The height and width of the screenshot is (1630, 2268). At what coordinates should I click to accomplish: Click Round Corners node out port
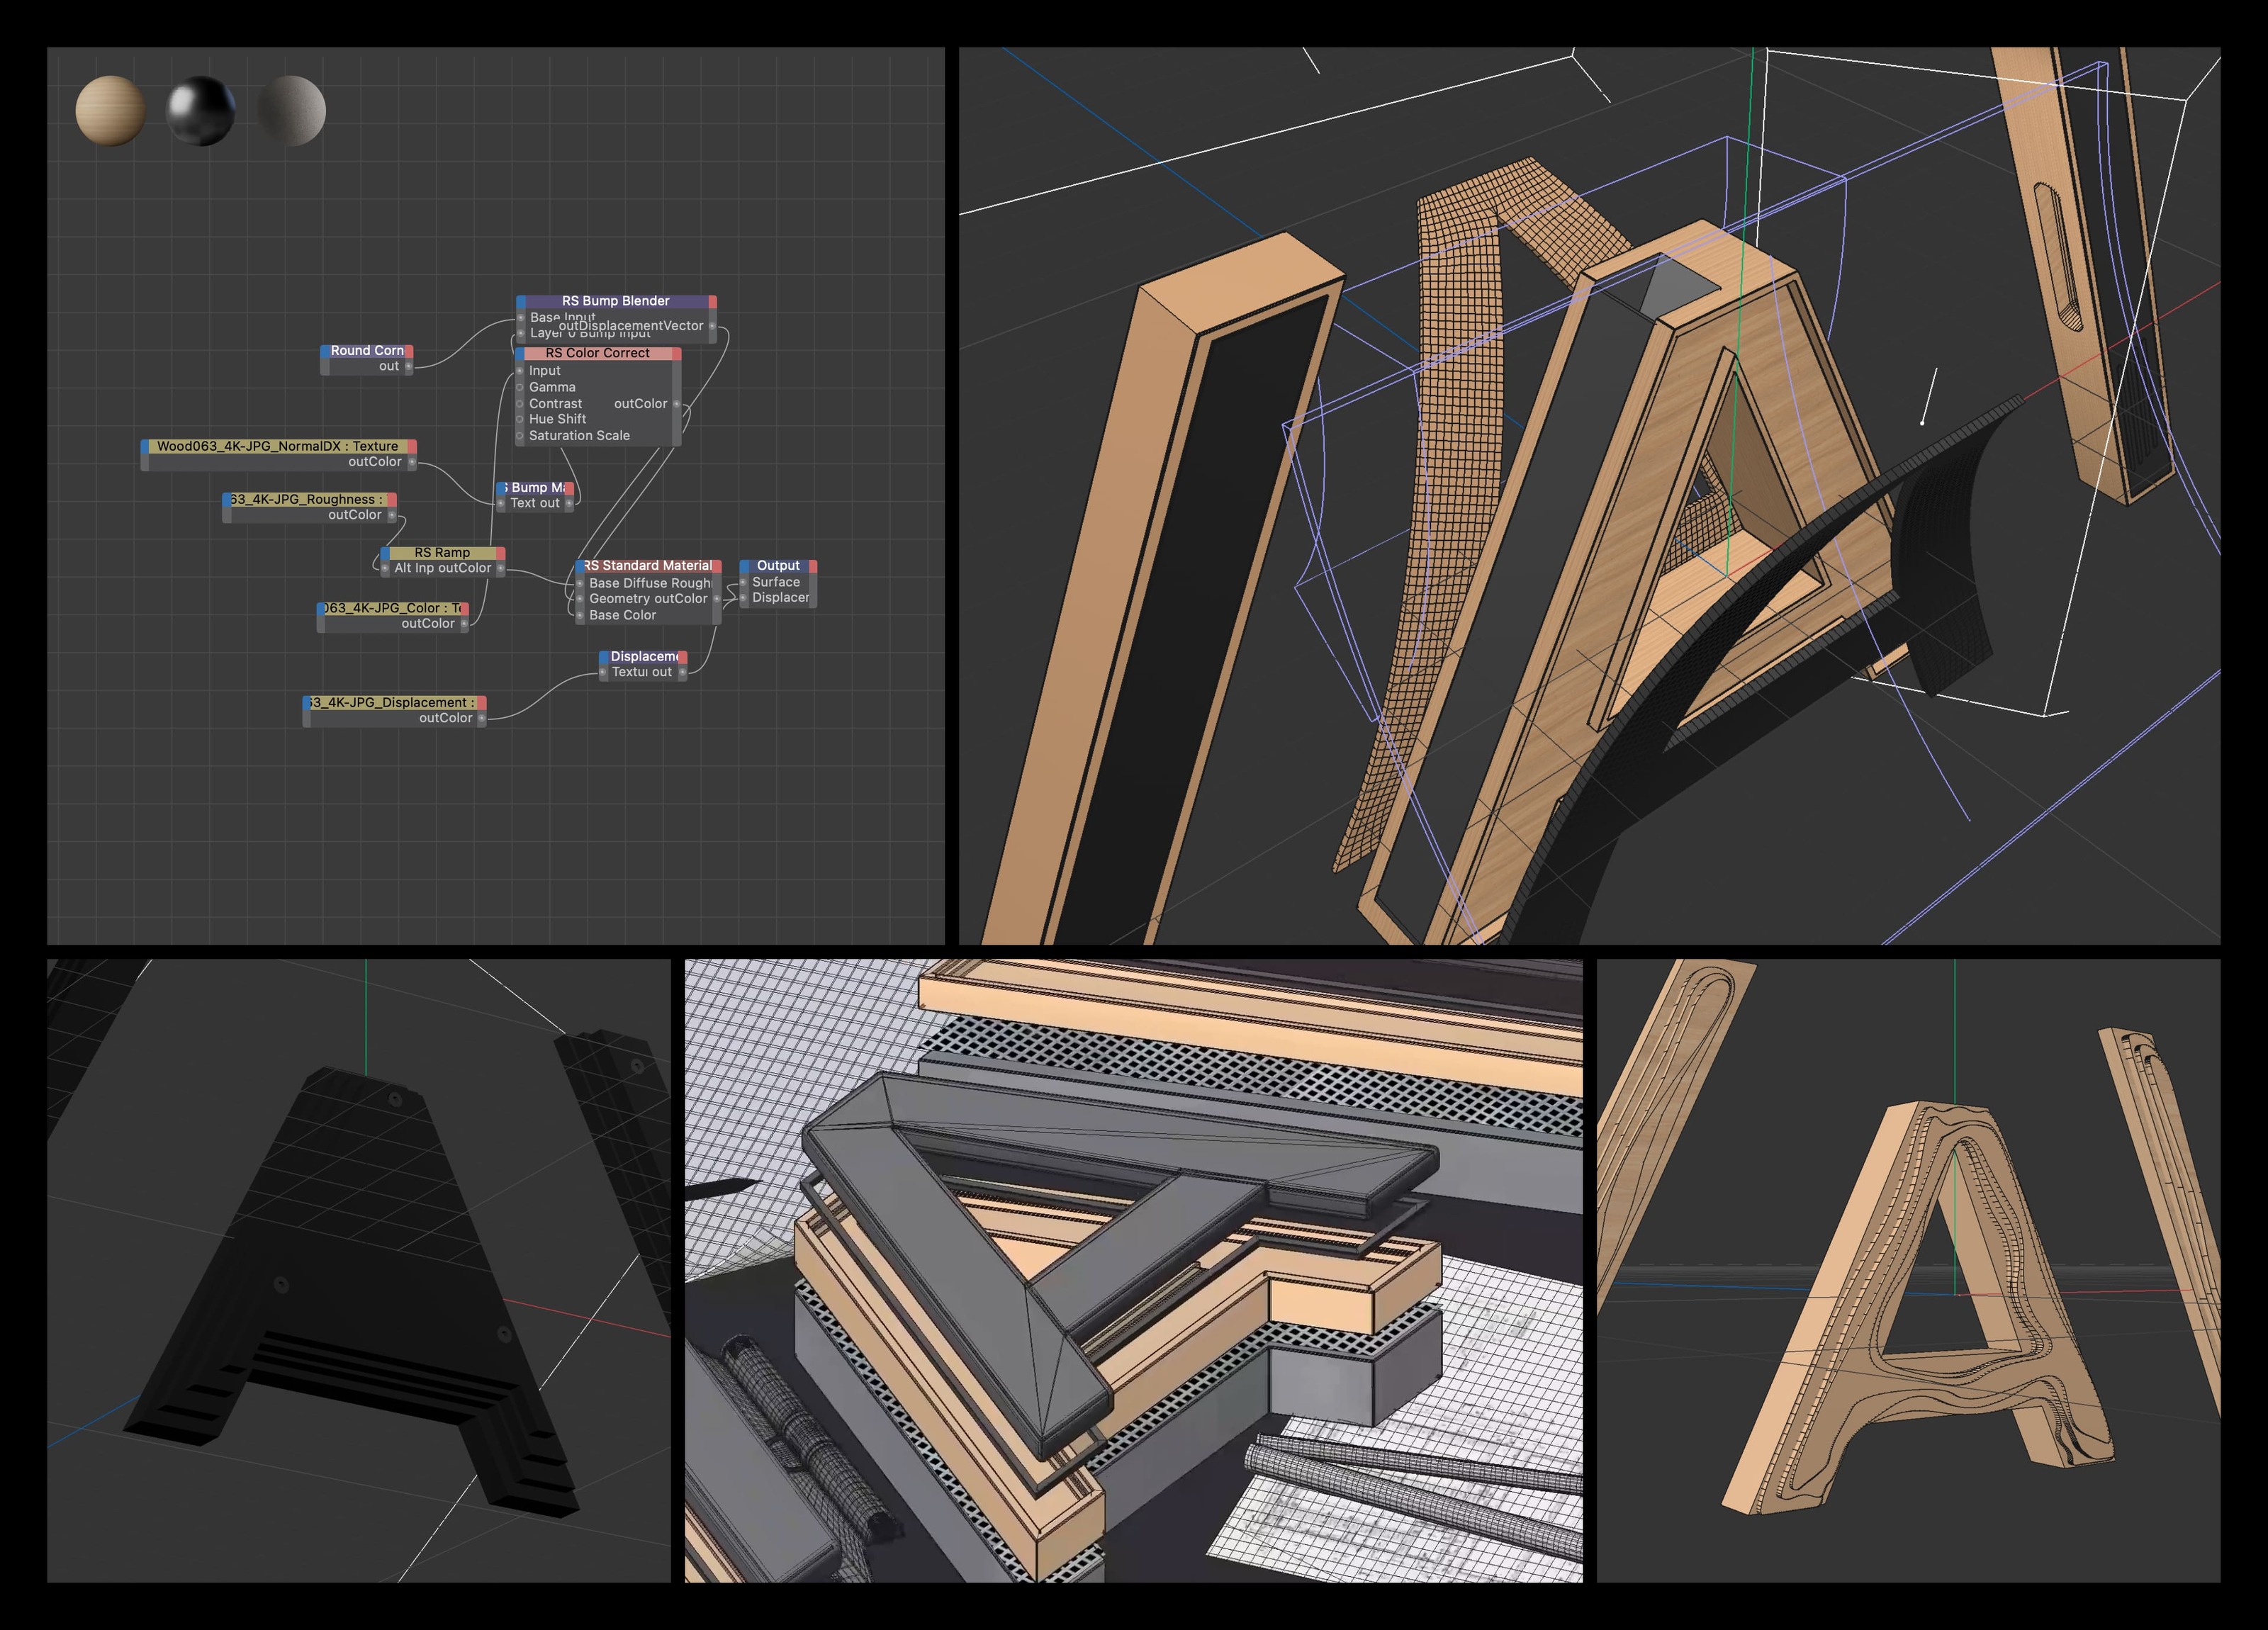coord(408,367)
